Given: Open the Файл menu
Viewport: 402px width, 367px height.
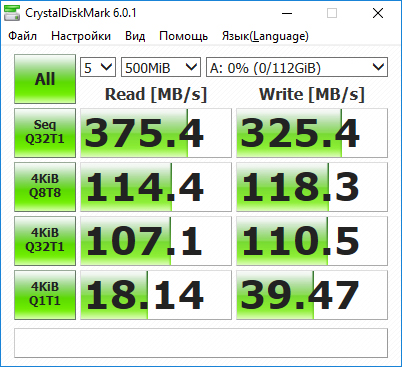Looking at the screenshot, I should point(22,36).
